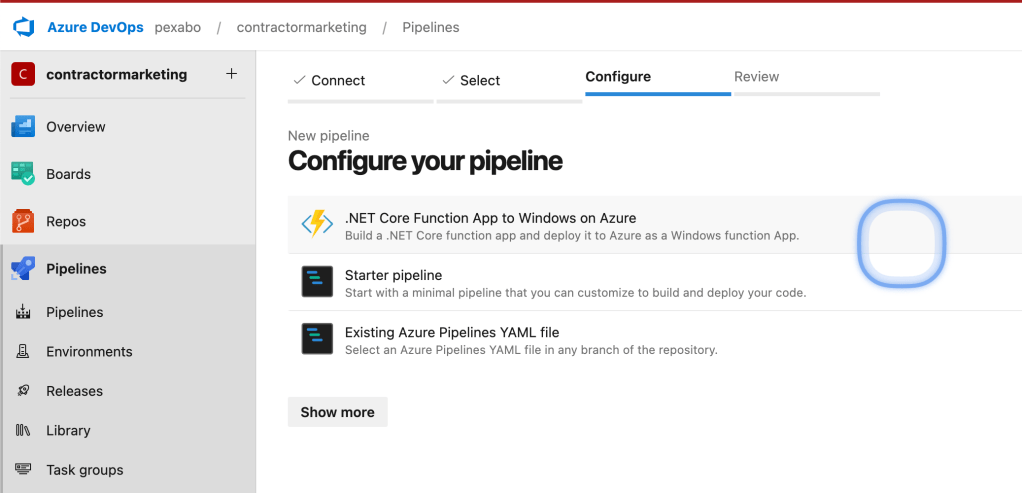Viewport: 1022px width, 493px height.
Task: Click the Repos icon in the sidebar
Action: point(23,222)
